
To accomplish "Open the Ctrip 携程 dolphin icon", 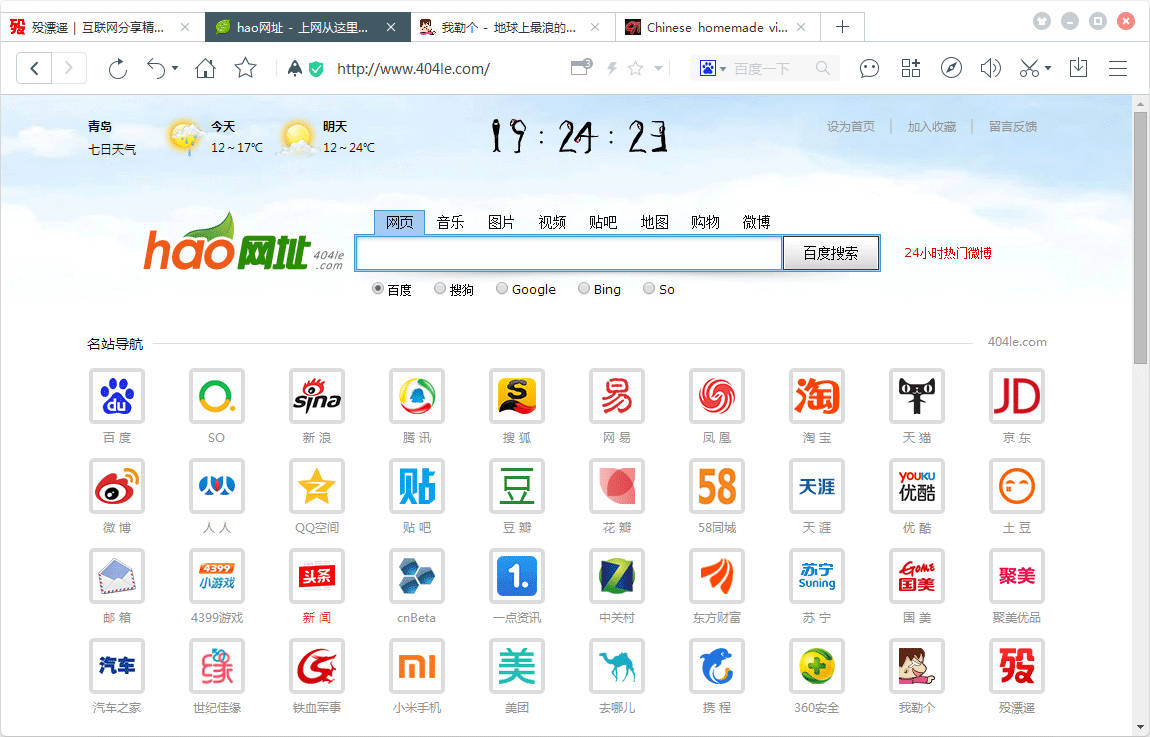I will pyautogui.click(x=717, y=667).
